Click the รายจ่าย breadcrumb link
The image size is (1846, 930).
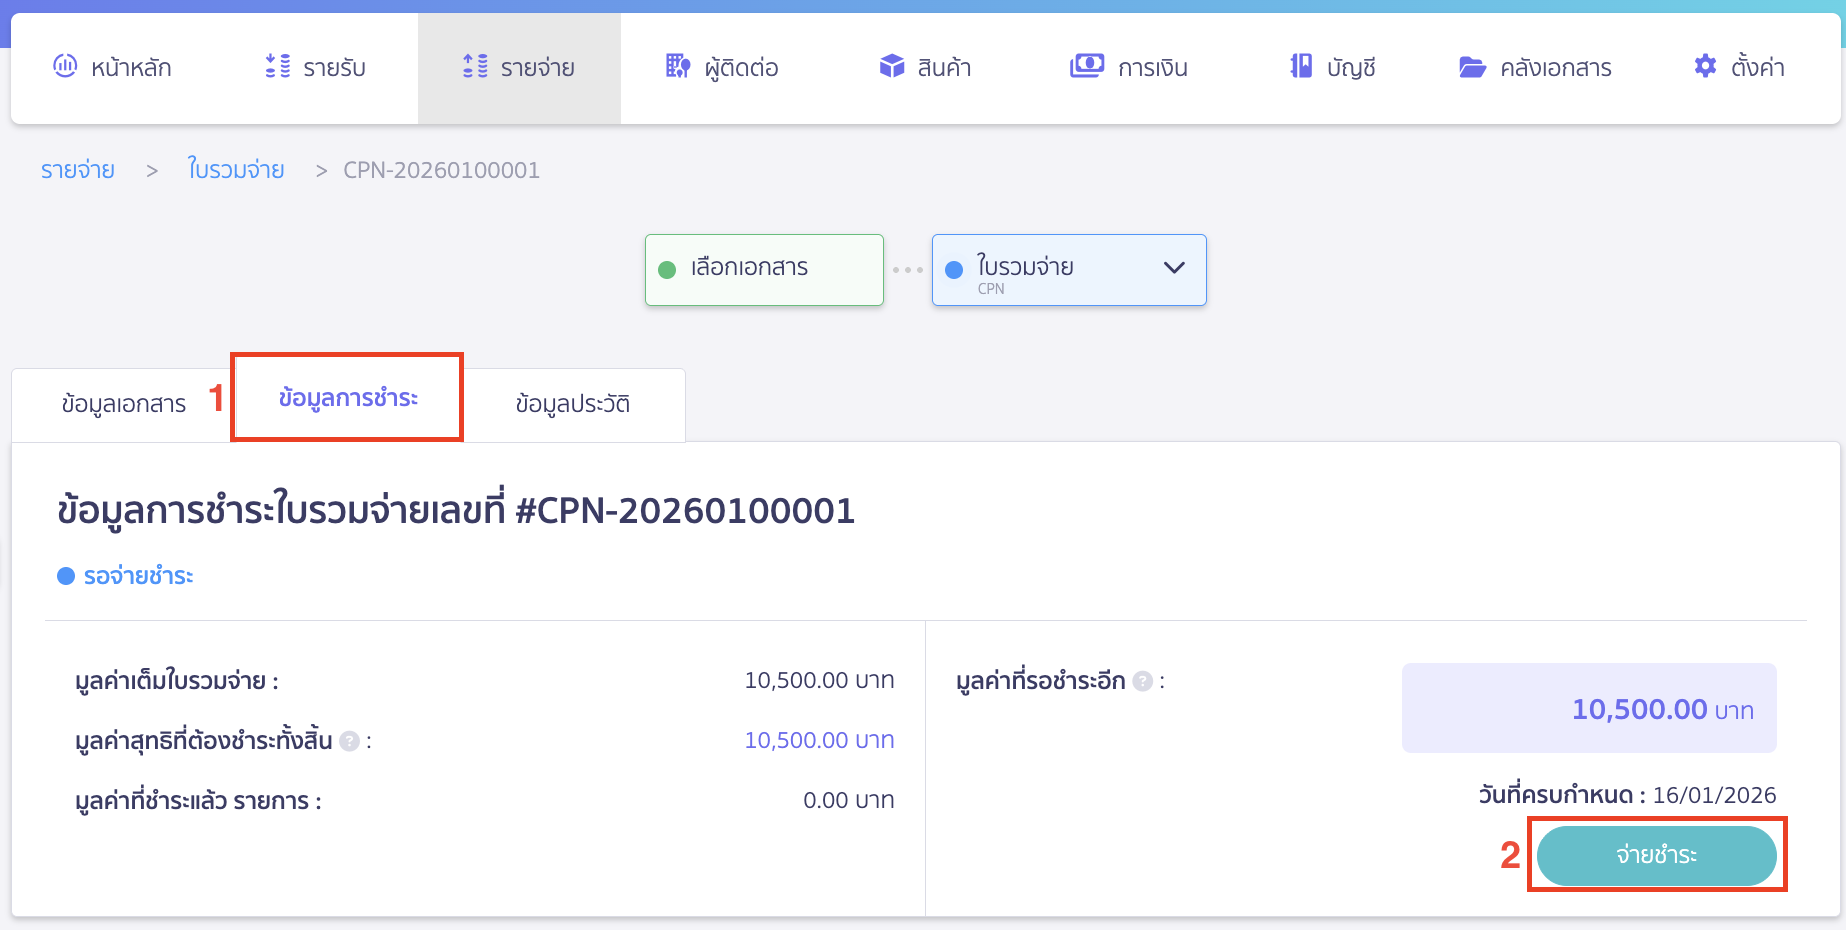pyautogui.click(x=77, y=170)
